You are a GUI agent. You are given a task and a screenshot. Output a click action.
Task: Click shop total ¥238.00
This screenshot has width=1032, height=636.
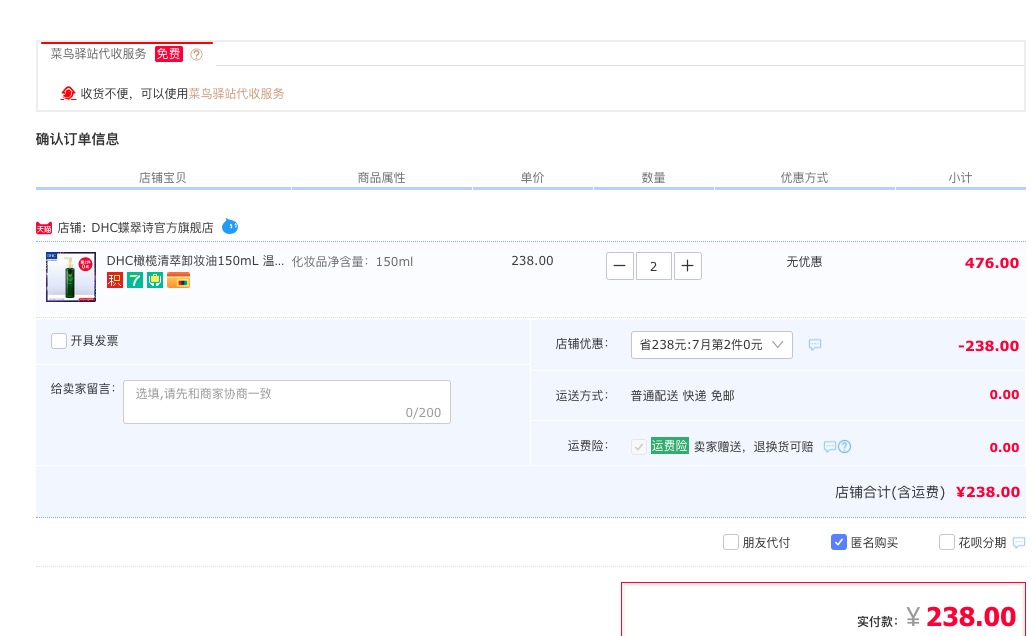987,492
